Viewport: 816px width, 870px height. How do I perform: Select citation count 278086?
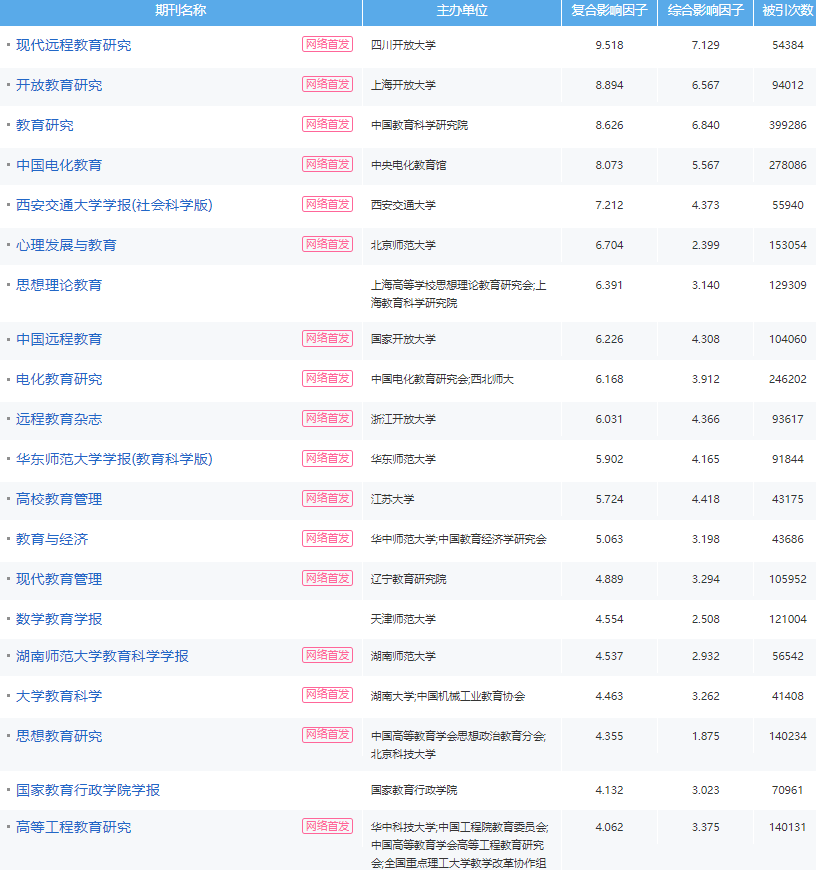(788, 165)
